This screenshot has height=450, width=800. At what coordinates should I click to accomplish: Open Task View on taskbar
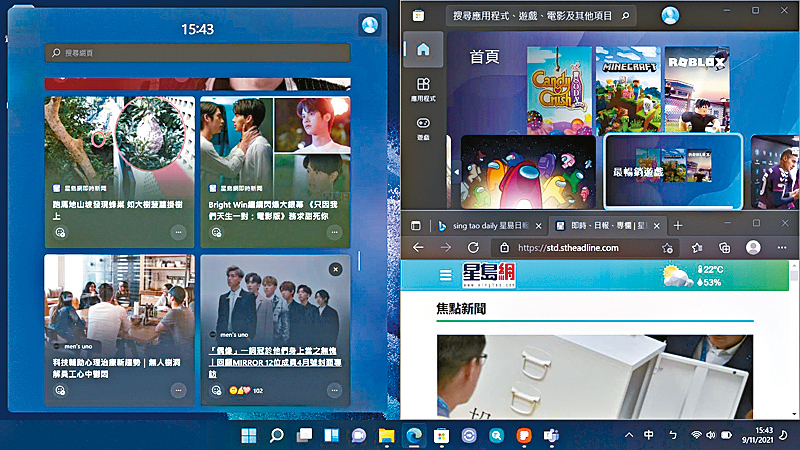tap(305, 436)
